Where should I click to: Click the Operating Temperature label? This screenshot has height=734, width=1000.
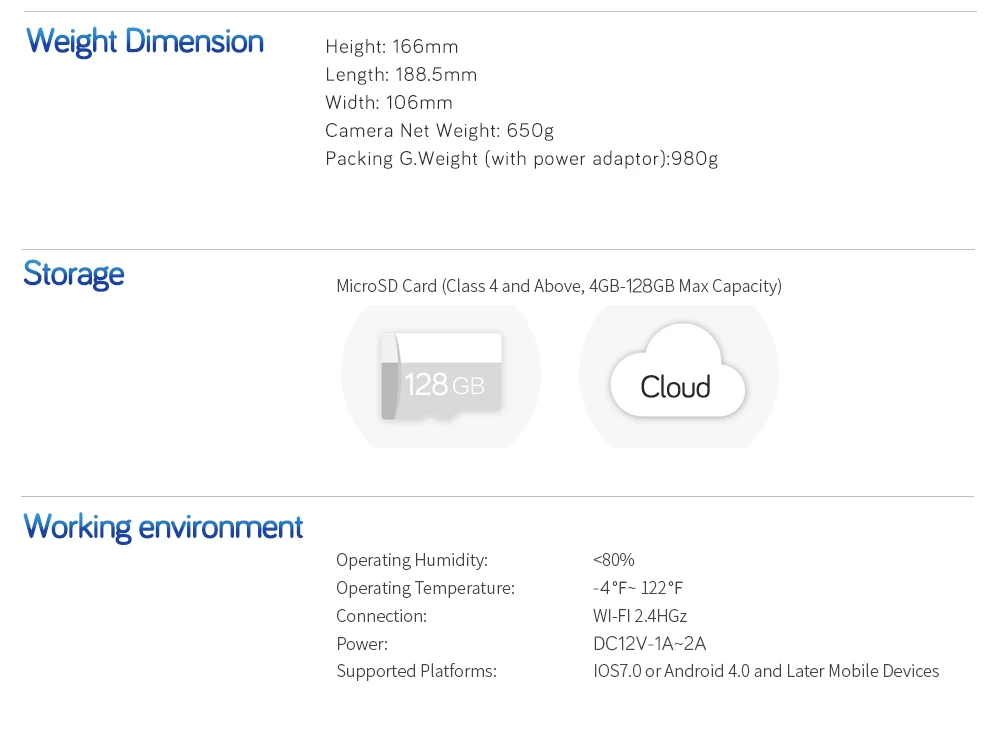tap(425, 588)
